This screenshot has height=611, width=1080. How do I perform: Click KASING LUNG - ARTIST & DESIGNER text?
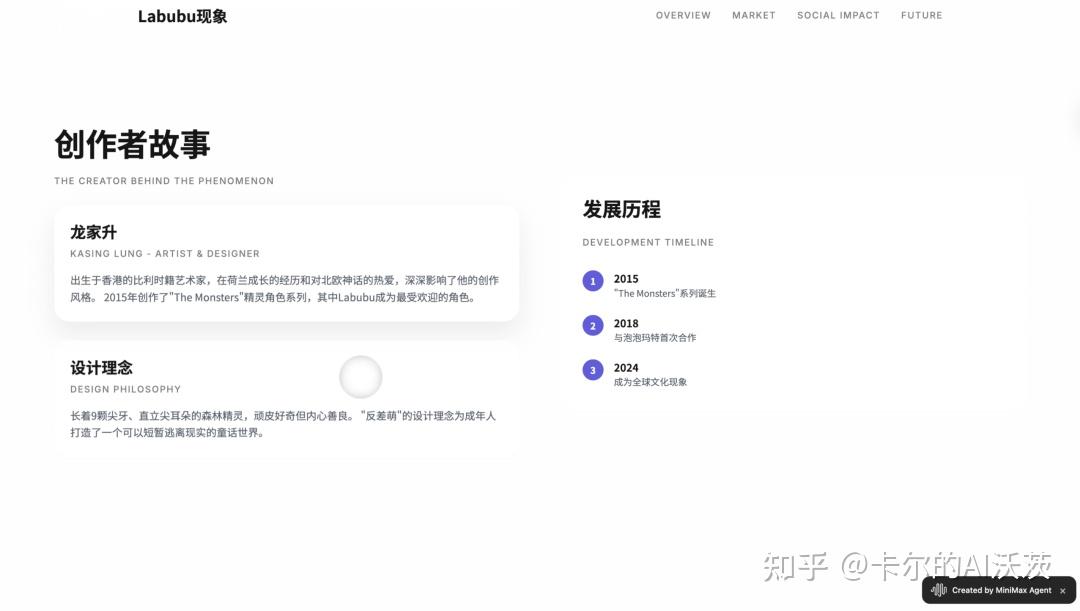coord(165,253)
